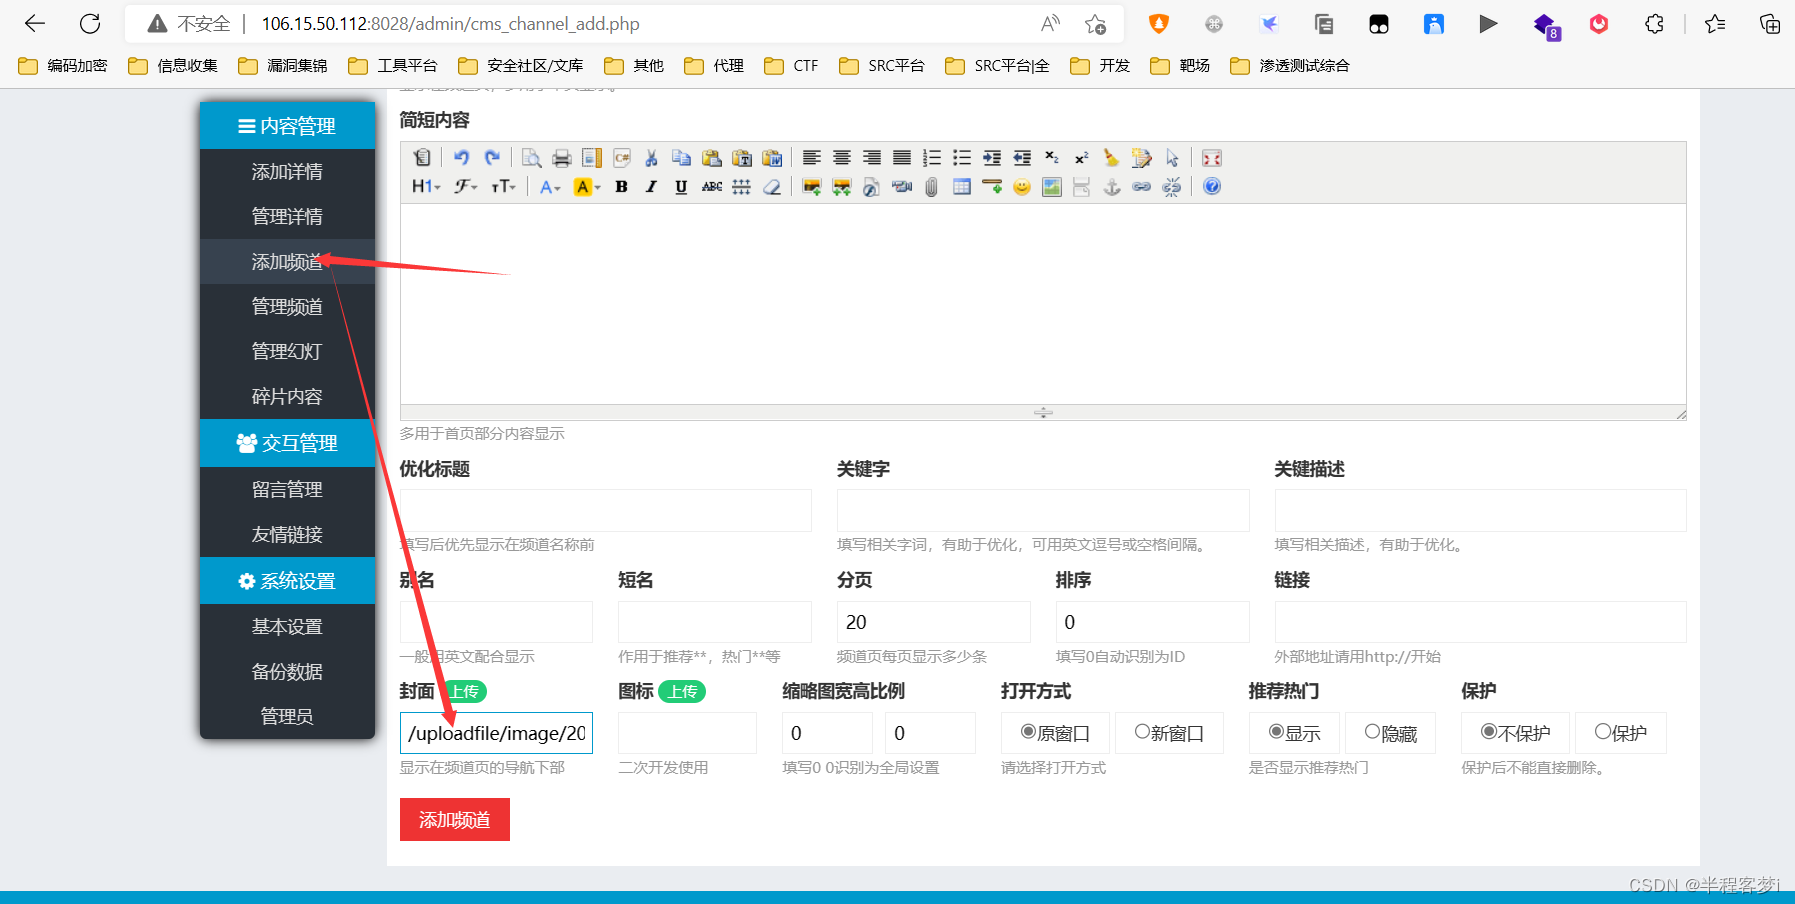
Task: Open editor preview icon
Action: point(532,158)
